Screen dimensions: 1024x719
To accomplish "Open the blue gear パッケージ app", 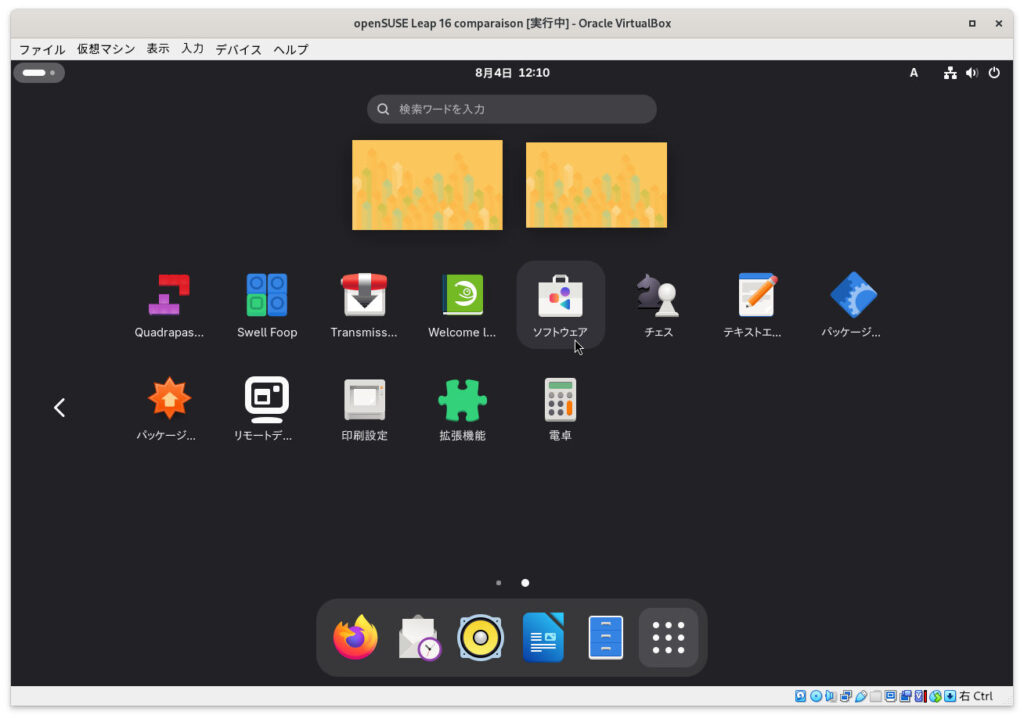I will pyautogui.click(x=851, y=306).
